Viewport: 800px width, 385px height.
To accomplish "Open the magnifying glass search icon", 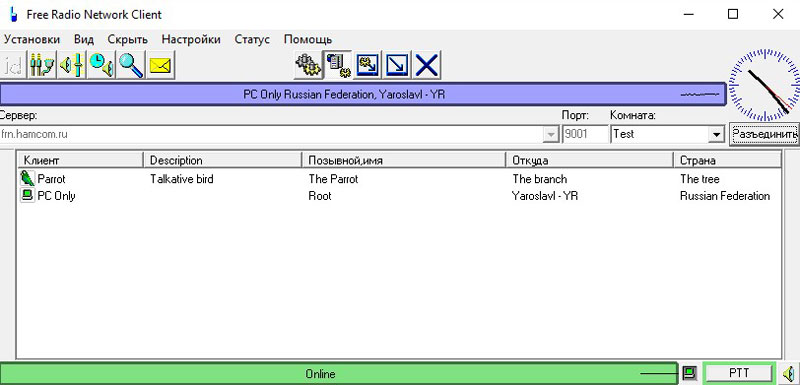I will [131, 65].
